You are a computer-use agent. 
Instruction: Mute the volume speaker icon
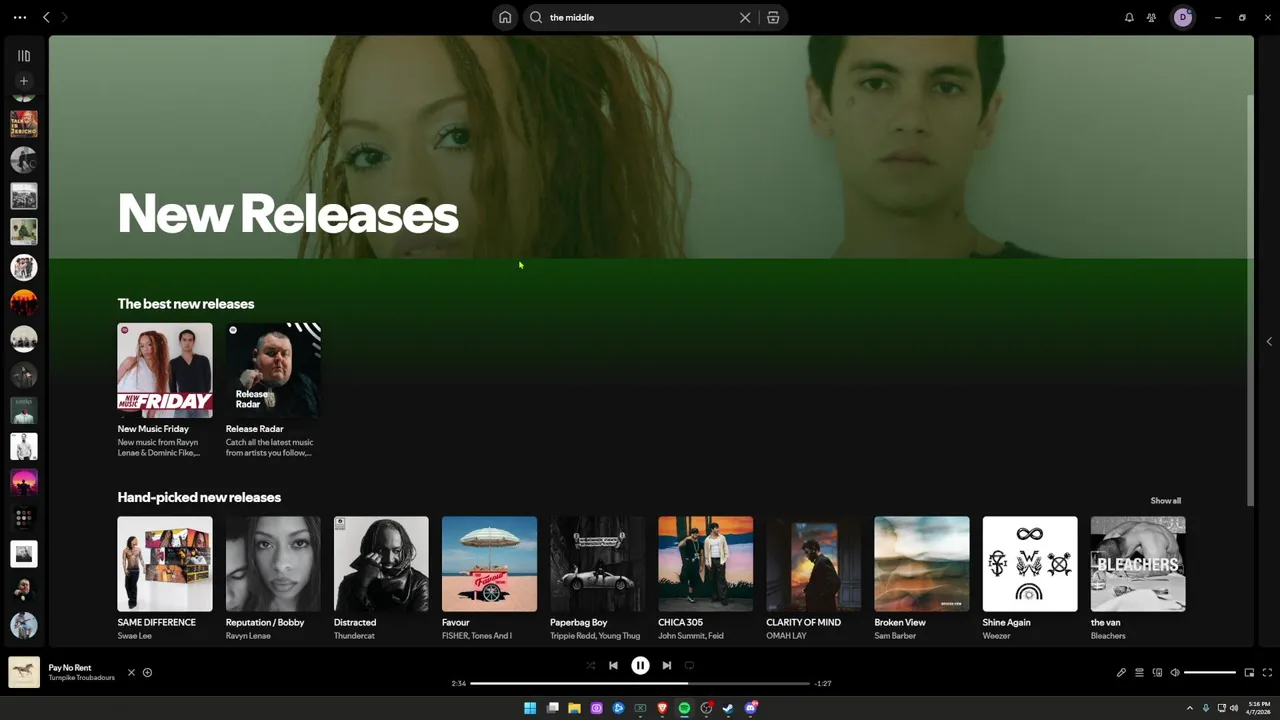click(1175, 672)
